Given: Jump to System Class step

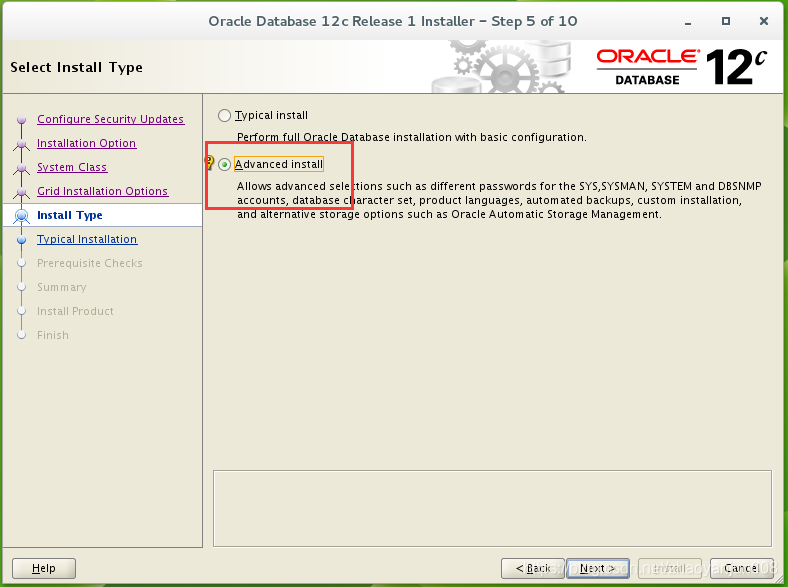Looking at the screenshot, I should pos(72,167).
